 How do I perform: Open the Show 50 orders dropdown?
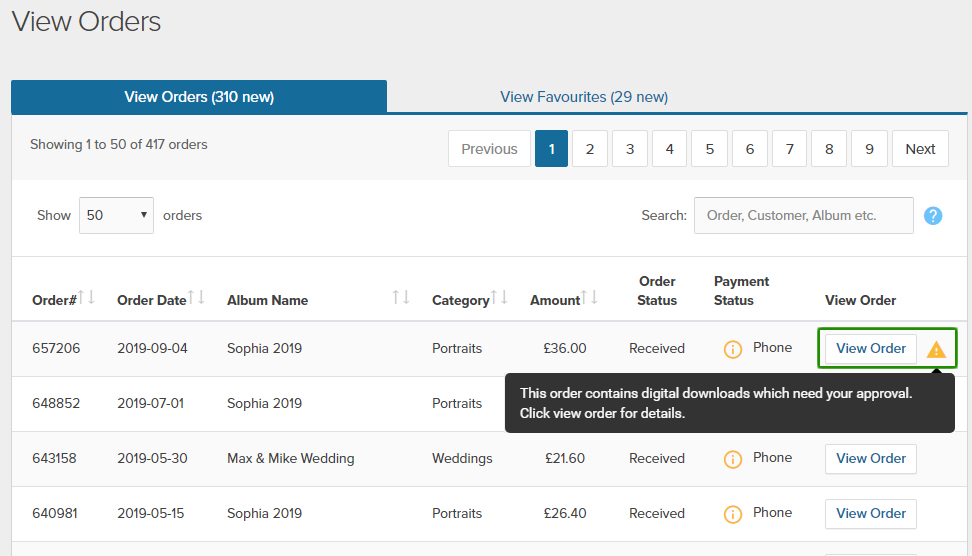[x=116, y=215]
